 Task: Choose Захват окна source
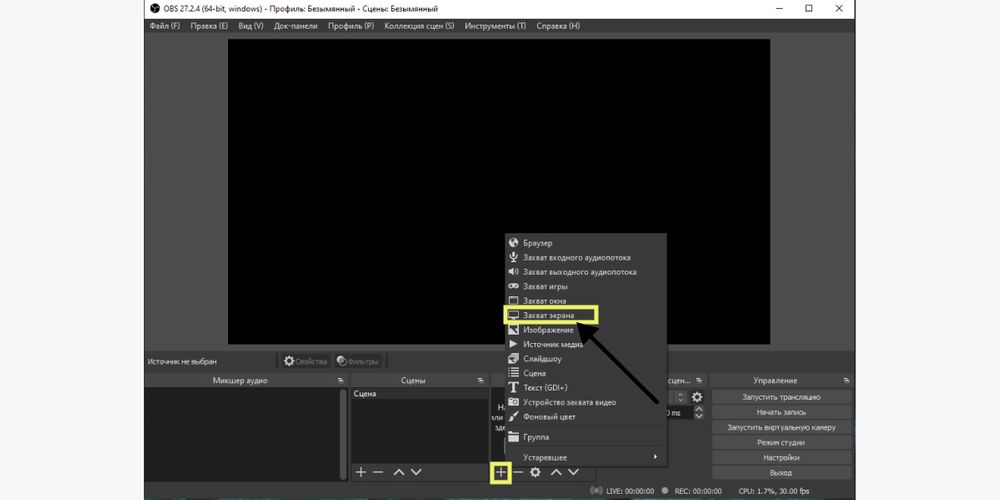pyautogui.click(x=585, y=300)
